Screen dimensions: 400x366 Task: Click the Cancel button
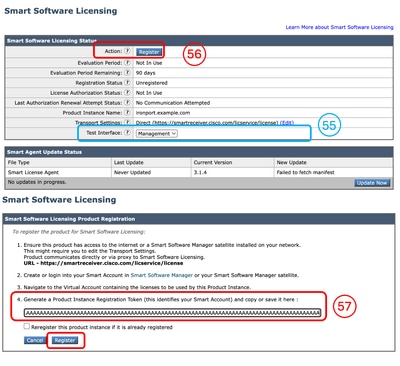35,340
